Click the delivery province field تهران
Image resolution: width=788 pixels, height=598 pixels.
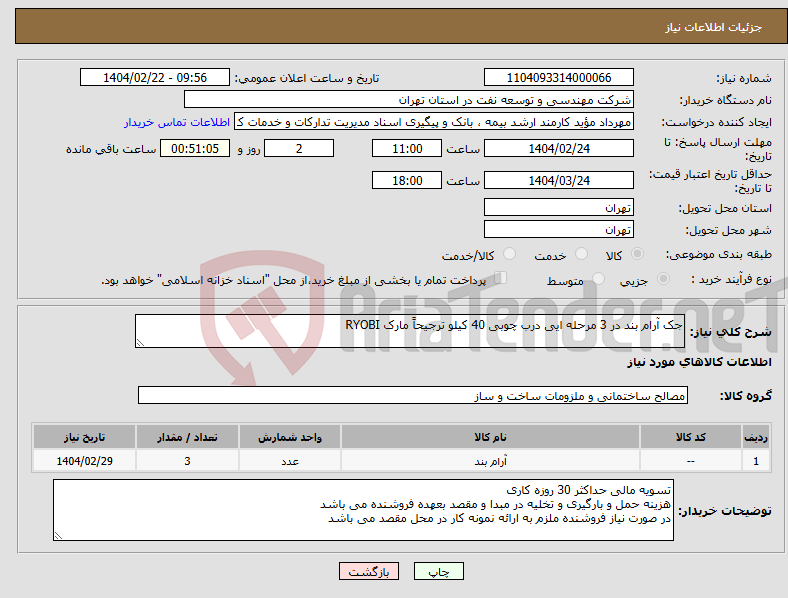558,207
